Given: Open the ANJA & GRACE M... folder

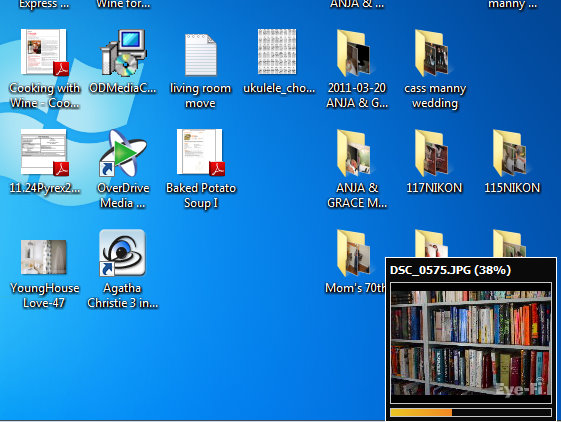Looking at the screenshot, I should click(x=354, y=153).
